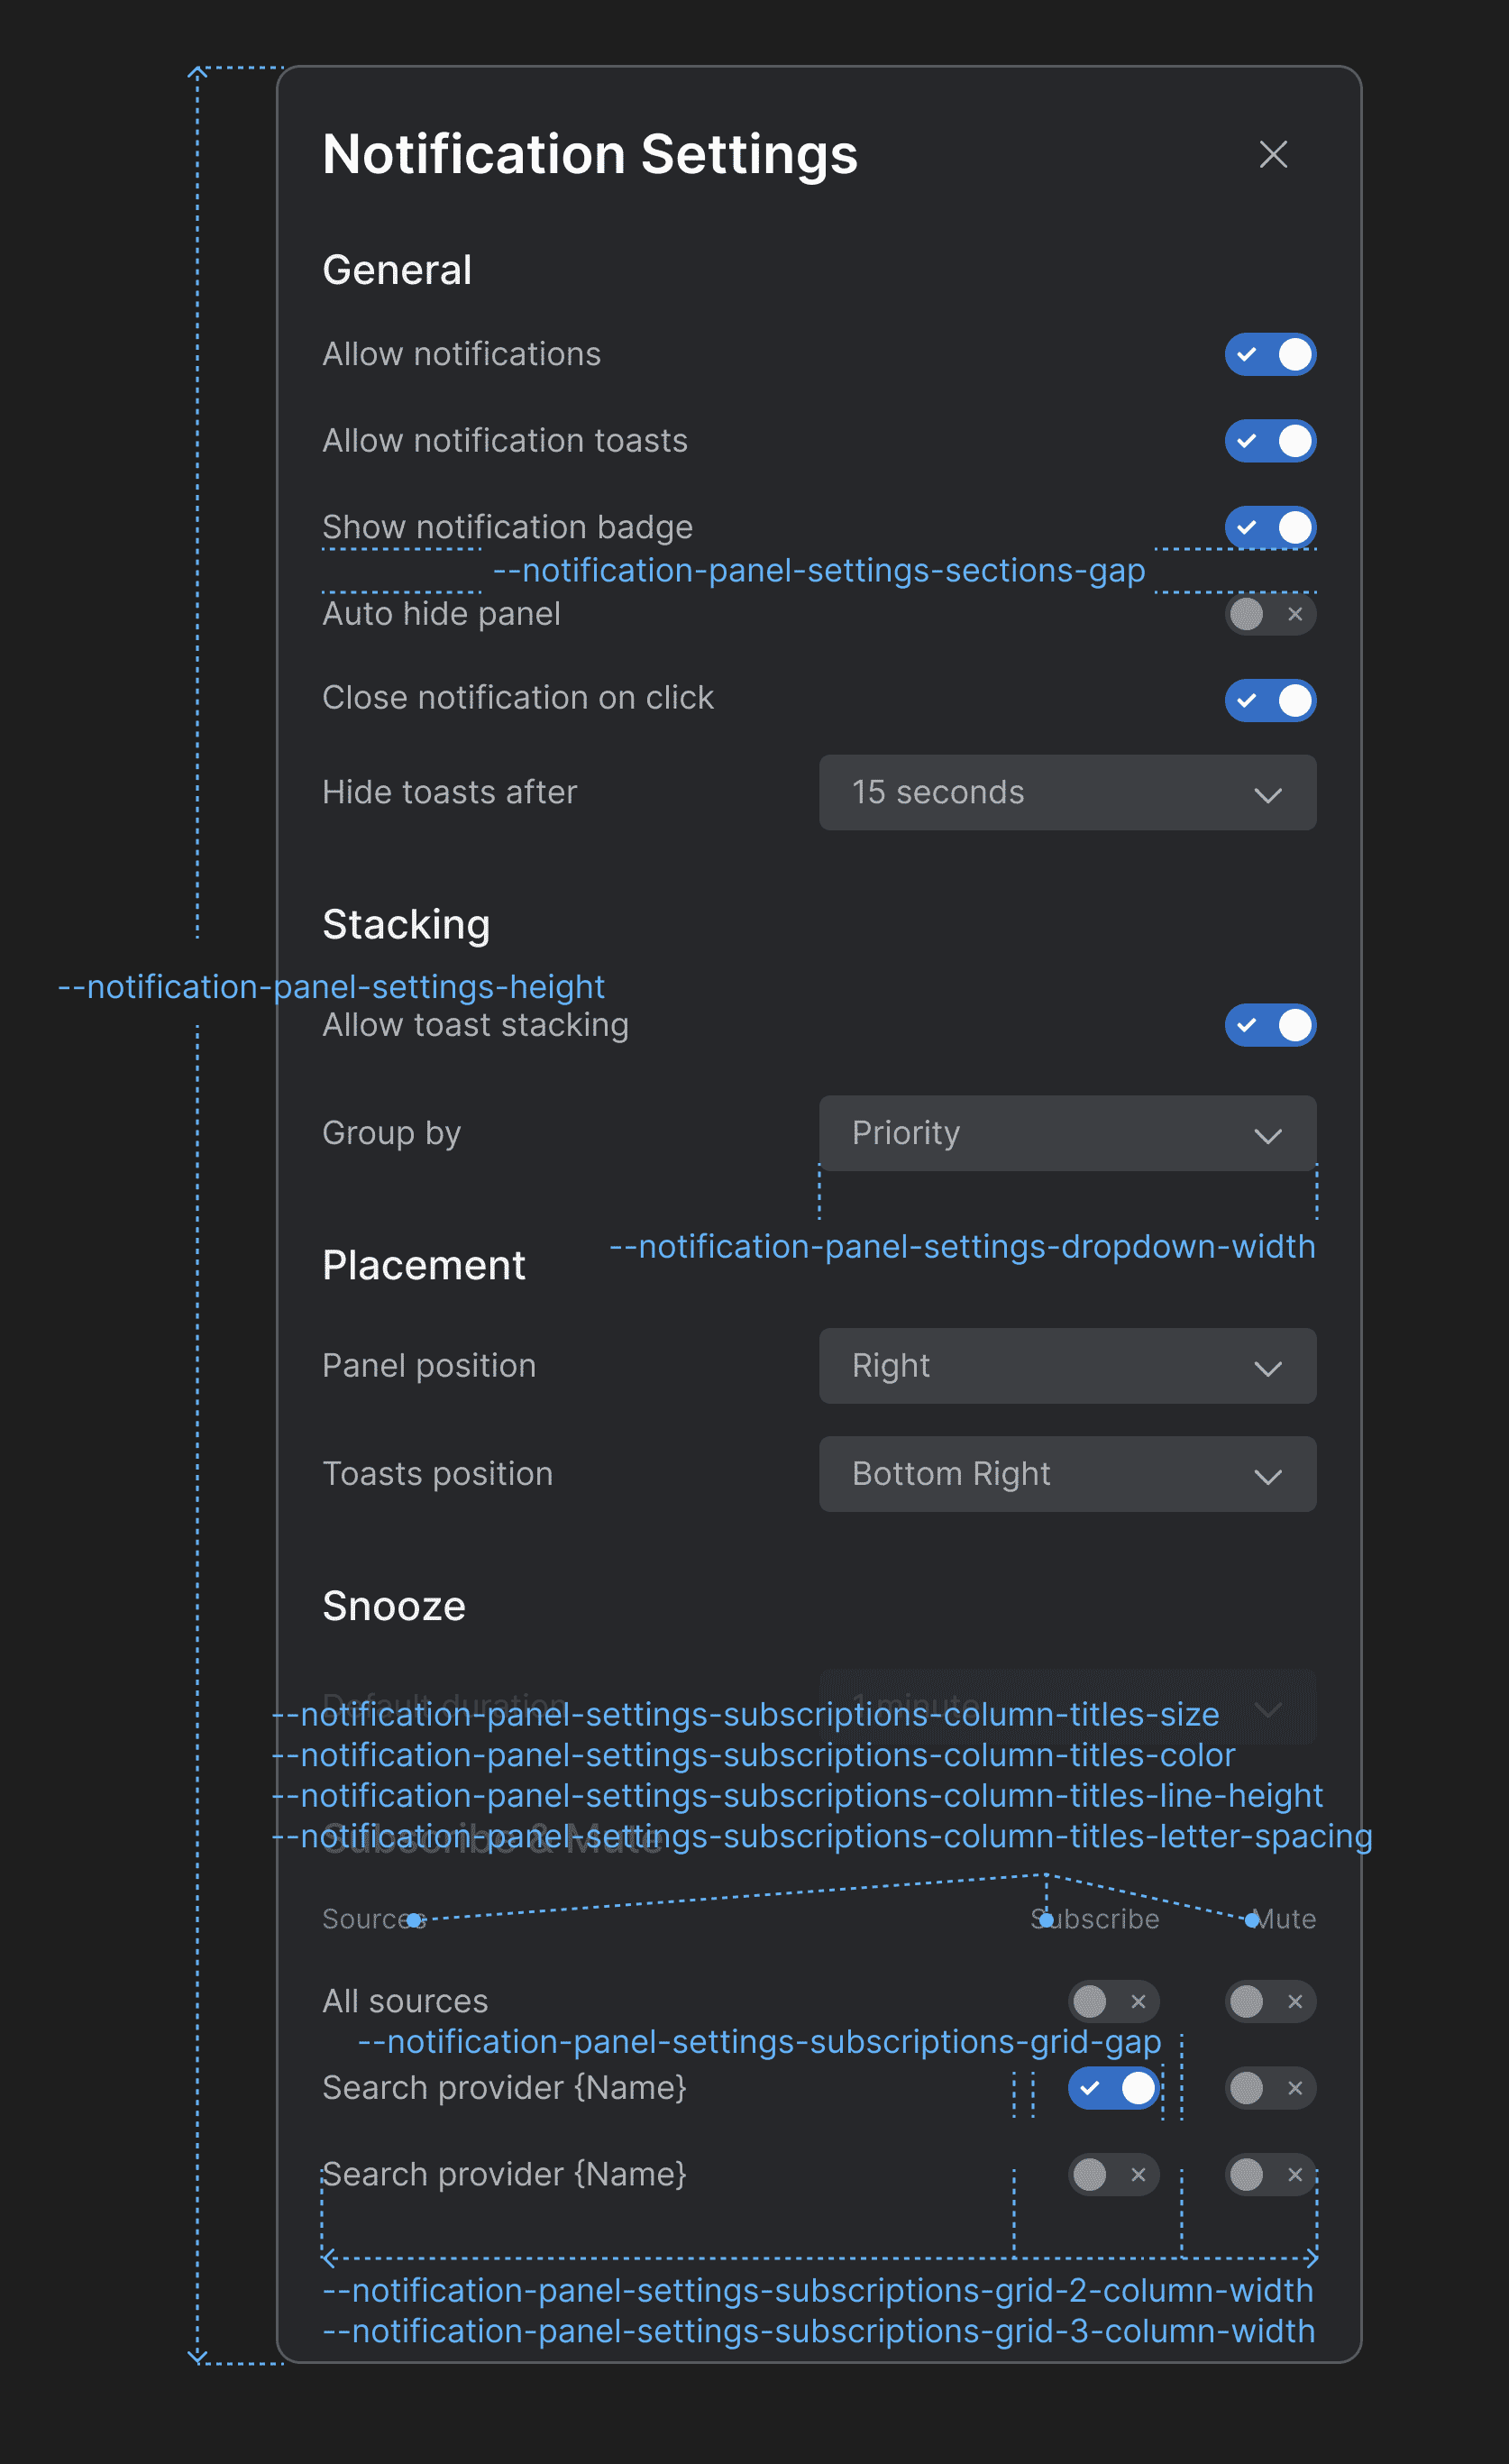1509x2464 pixels.
Task: Disable Subscribe on the first Search provider
Action: click(x=1112, y=2088)
